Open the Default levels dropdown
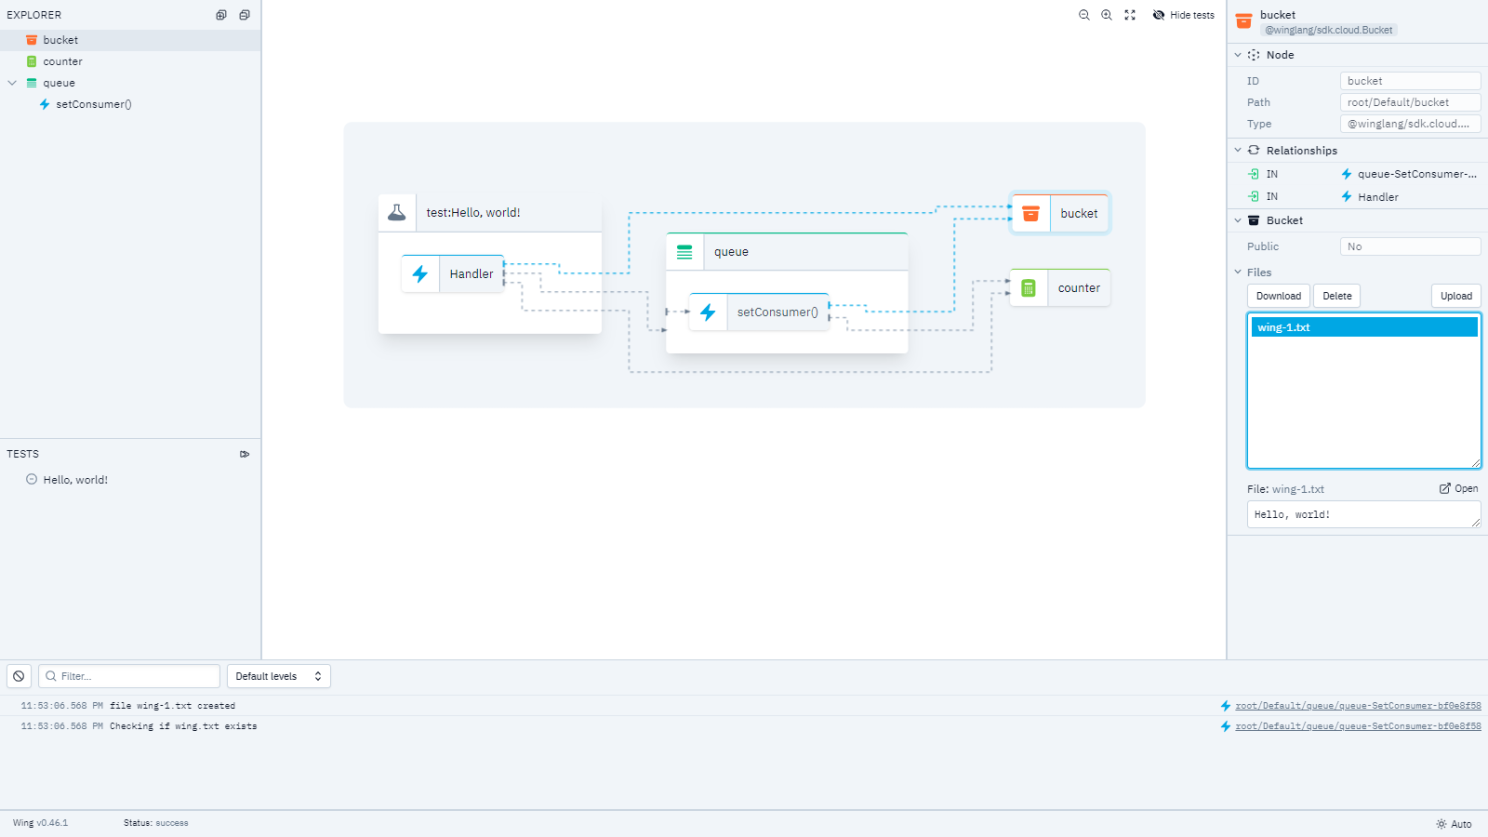This screenshot has height=837, width=1488. point(278,676)
